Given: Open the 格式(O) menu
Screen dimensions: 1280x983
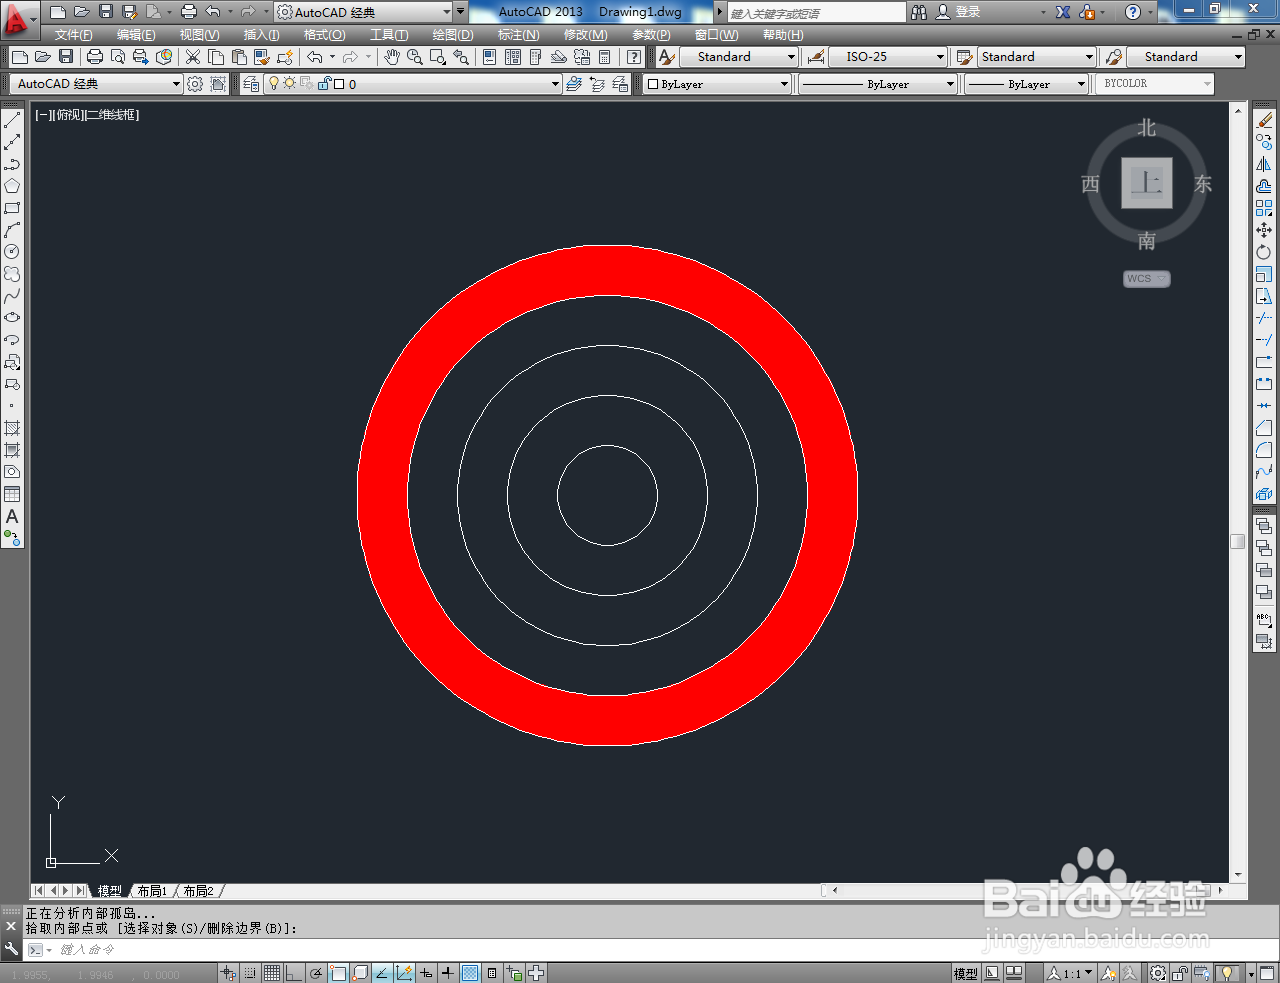Looking at the screenshot, I should [x=324, y=35].
